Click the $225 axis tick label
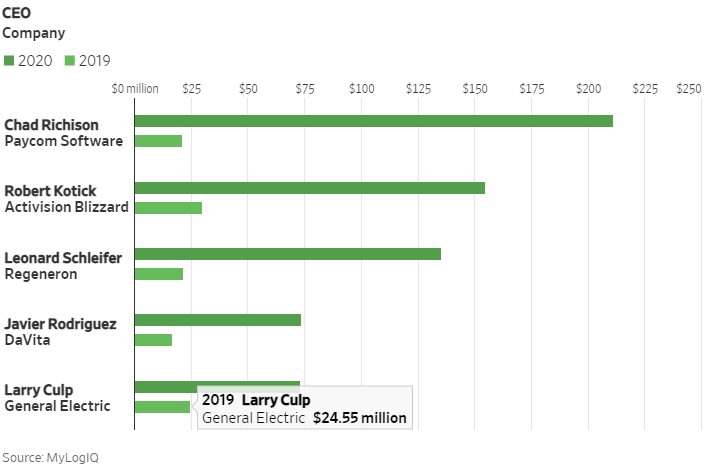Image resolution: width=719 pixels, height=469 pixels. pos(645,88)
